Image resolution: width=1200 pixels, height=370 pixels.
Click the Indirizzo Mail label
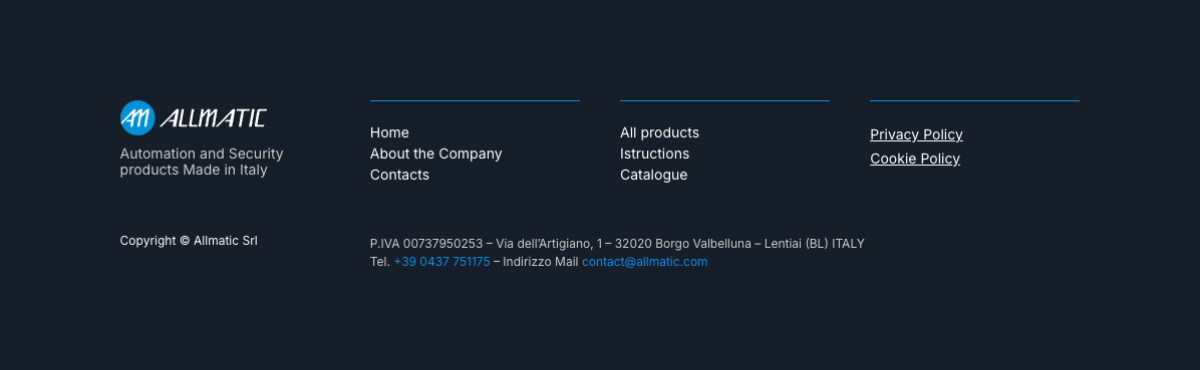(x=541, y=261)
